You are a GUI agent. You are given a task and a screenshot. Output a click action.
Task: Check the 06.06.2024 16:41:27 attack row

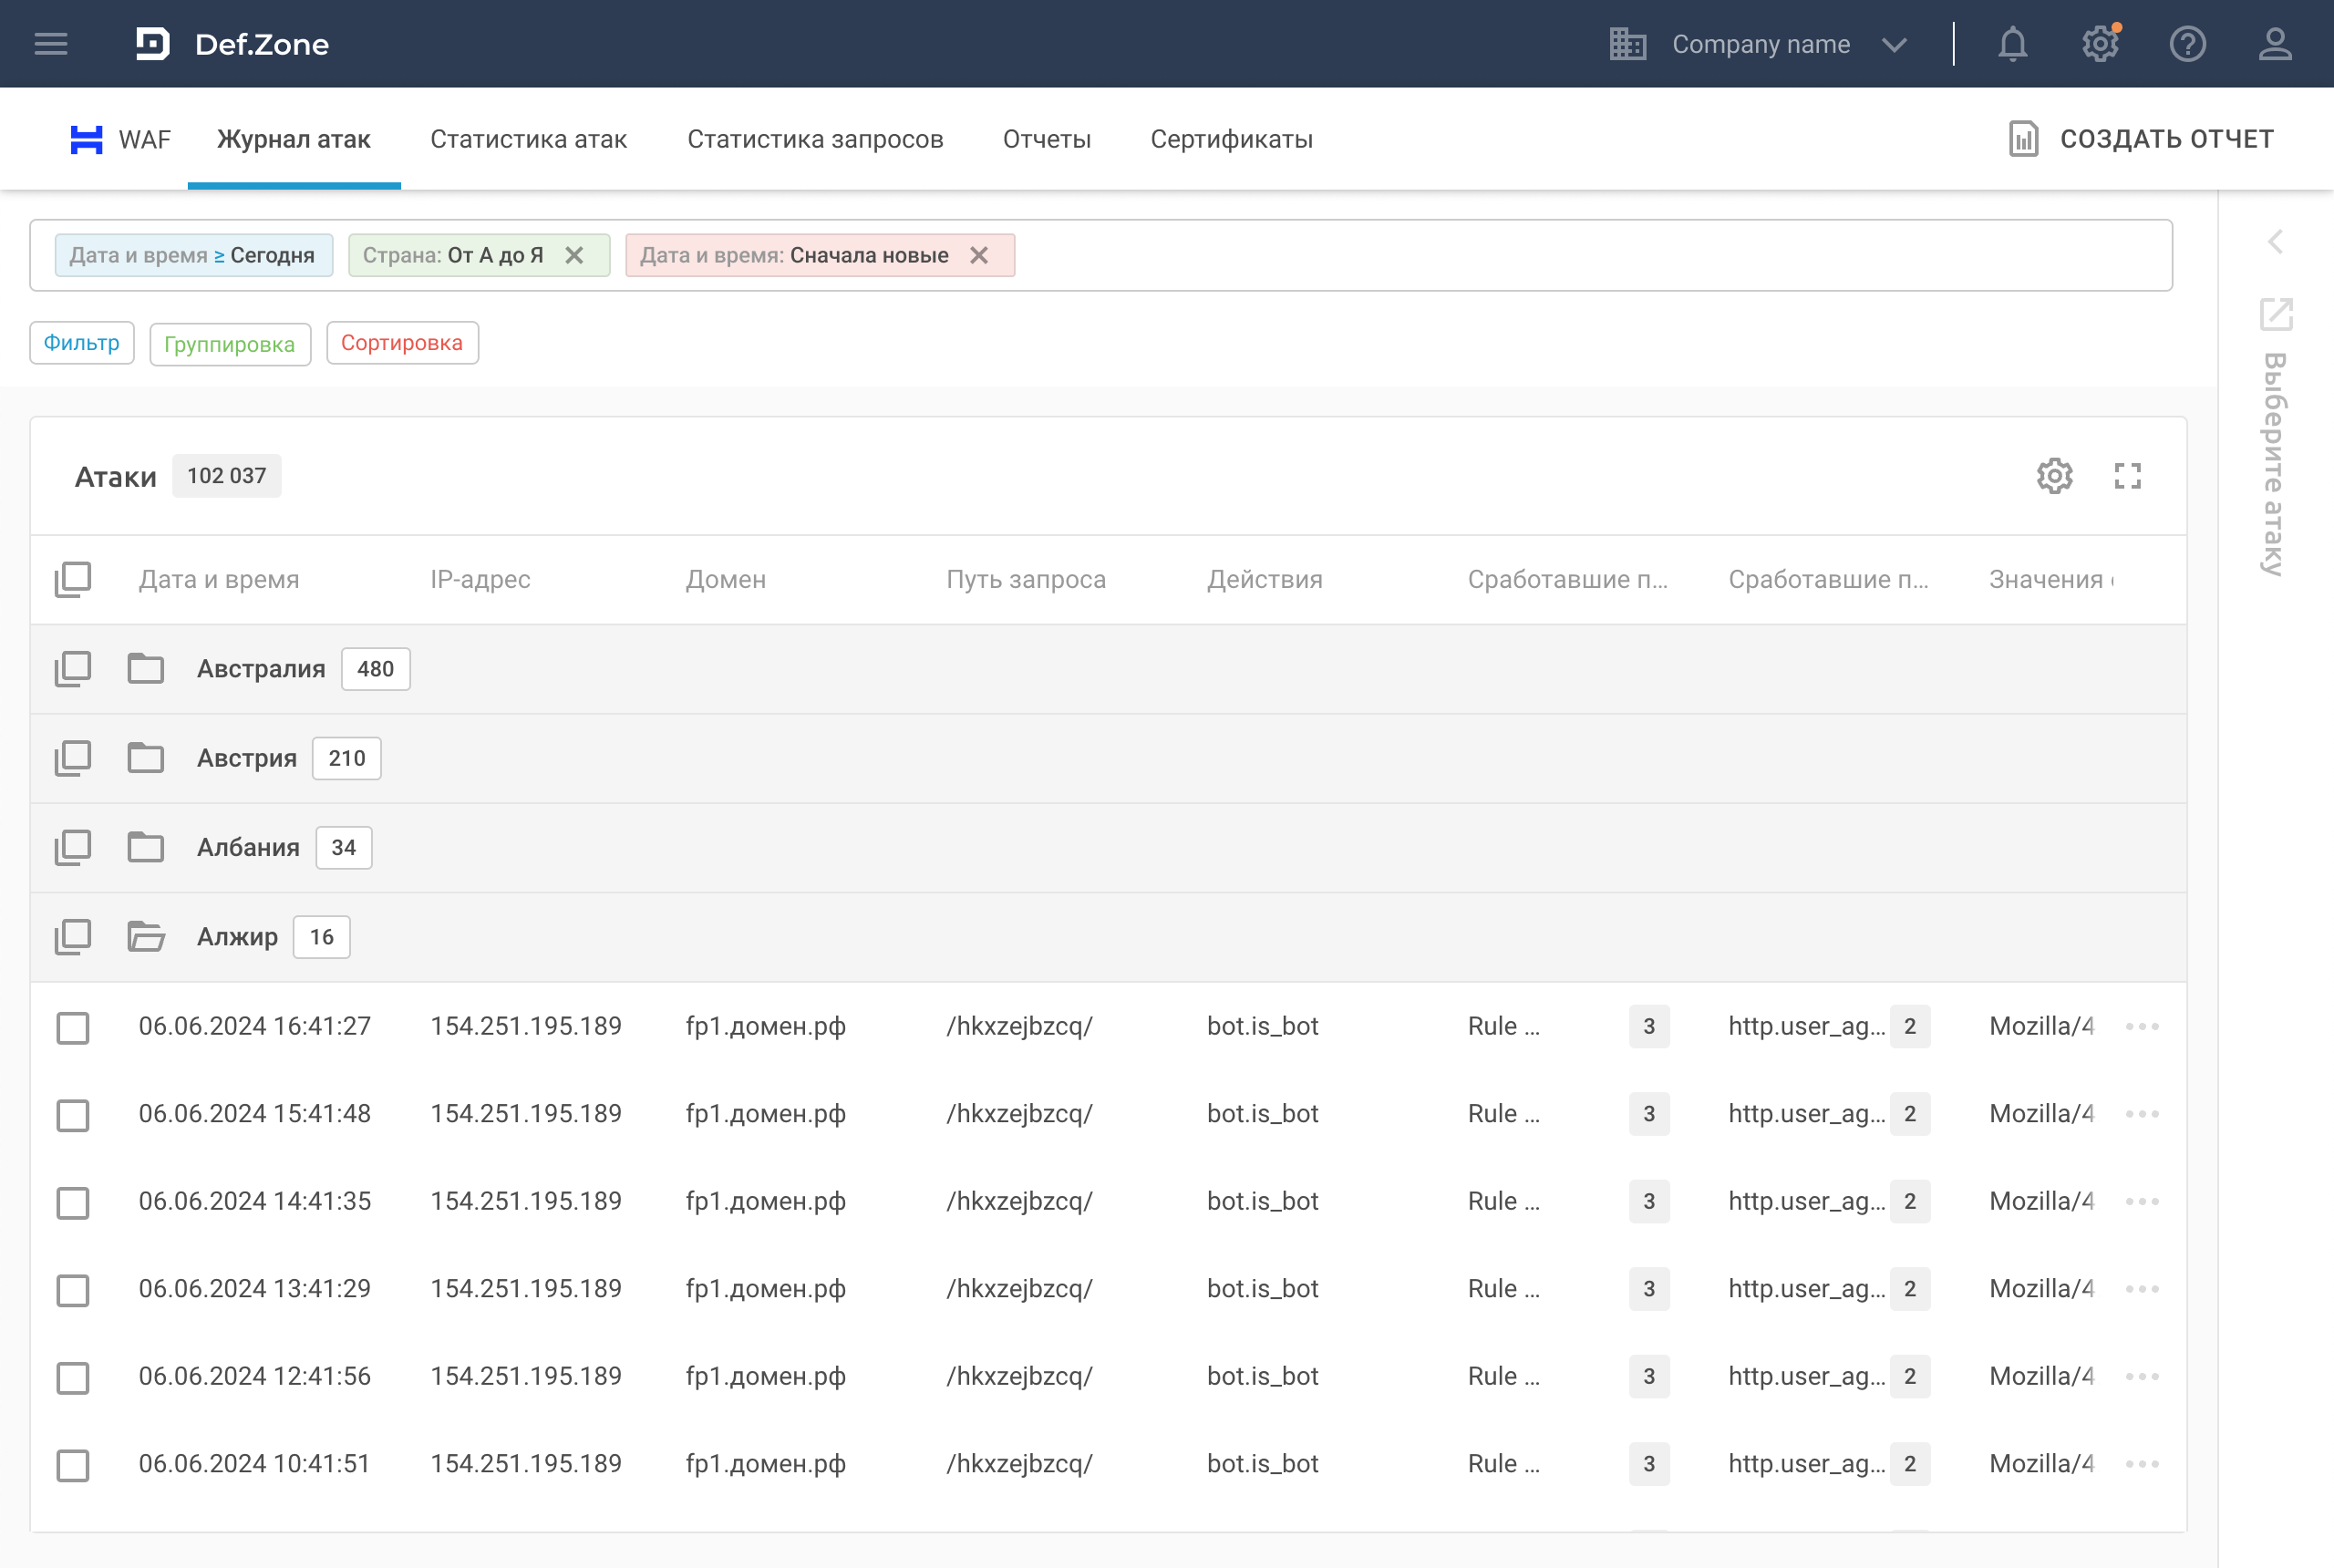[73, 1027]
